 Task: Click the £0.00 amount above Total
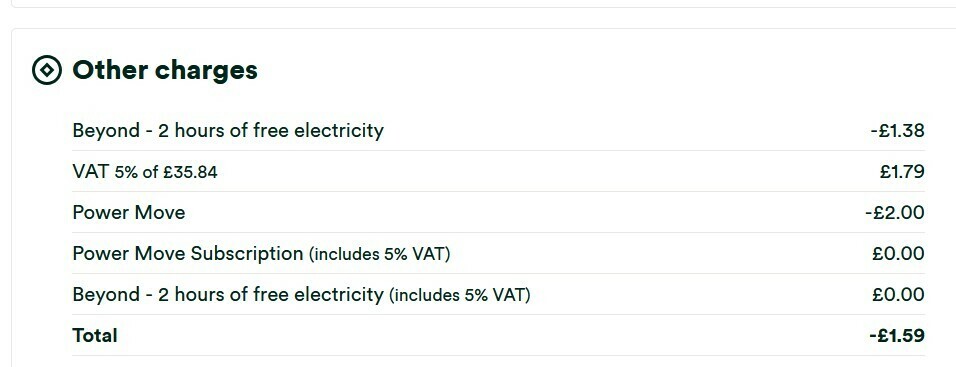[x=898, y=294]
